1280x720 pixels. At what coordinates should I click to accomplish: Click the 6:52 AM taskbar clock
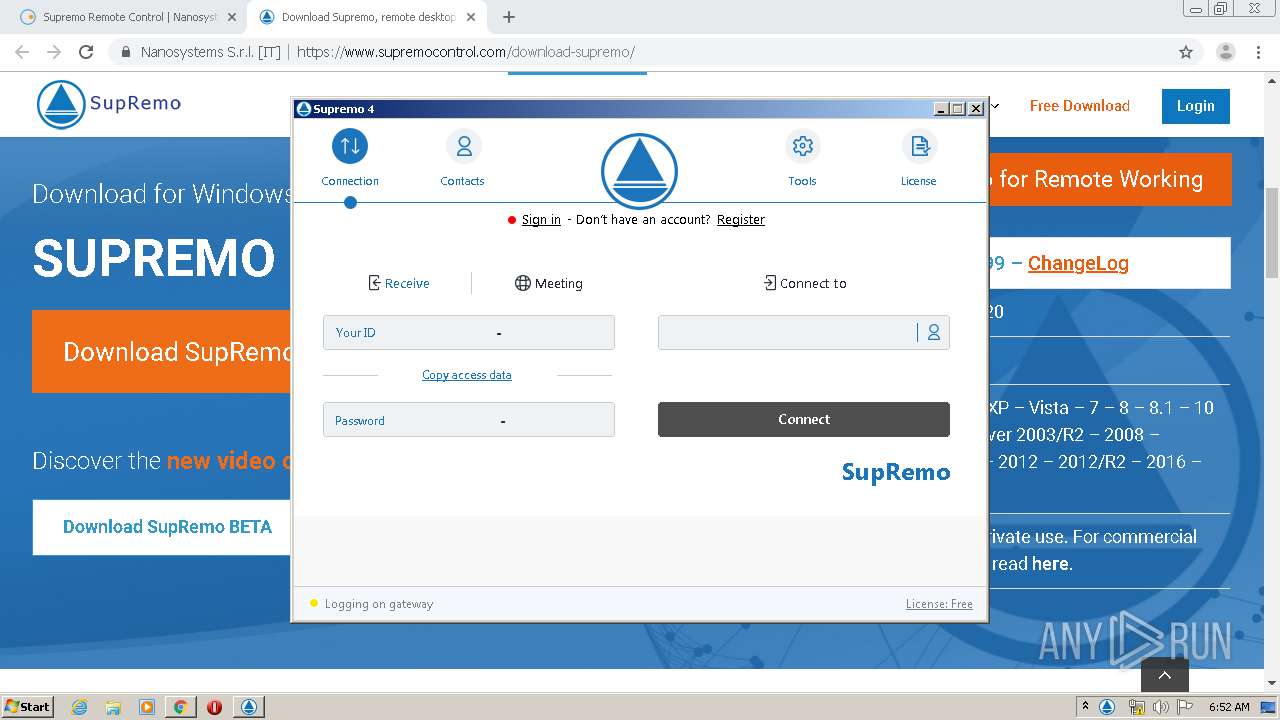point(1229,707)
